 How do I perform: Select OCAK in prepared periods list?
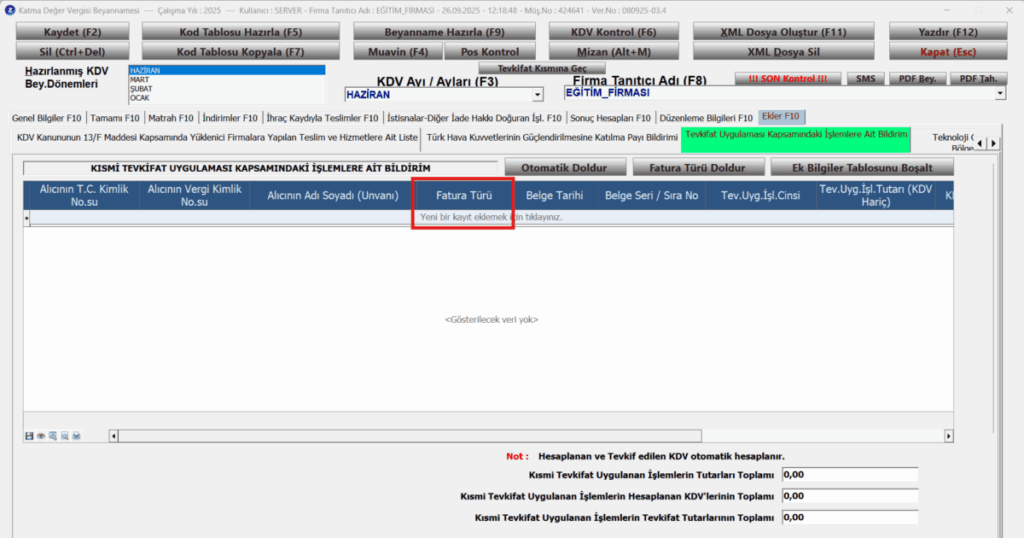coord(227,97)
